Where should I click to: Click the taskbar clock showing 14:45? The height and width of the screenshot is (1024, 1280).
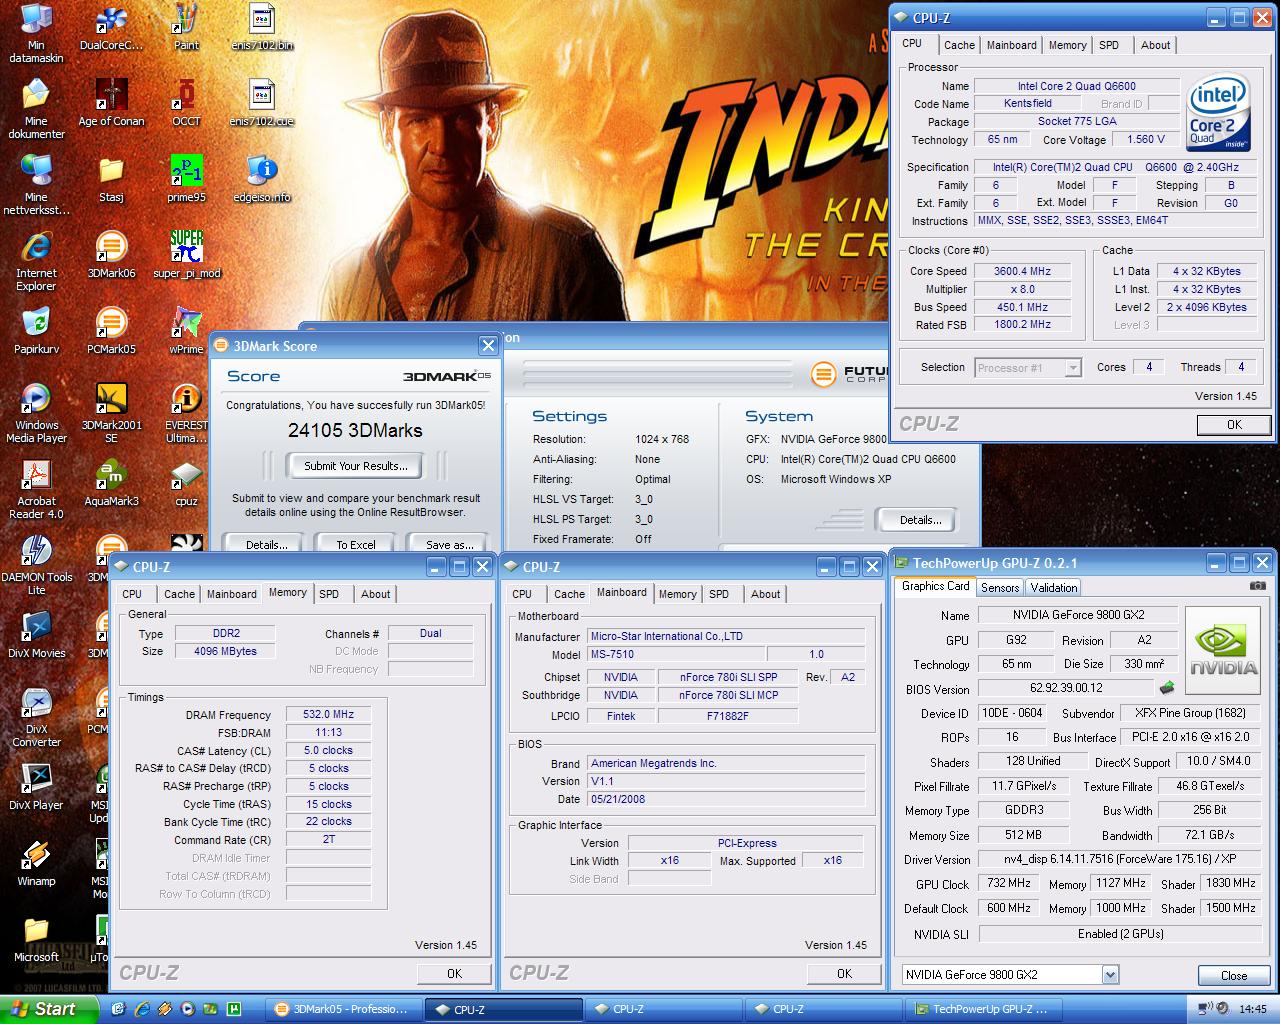pyautogui.click(x=1252, y=1009)
